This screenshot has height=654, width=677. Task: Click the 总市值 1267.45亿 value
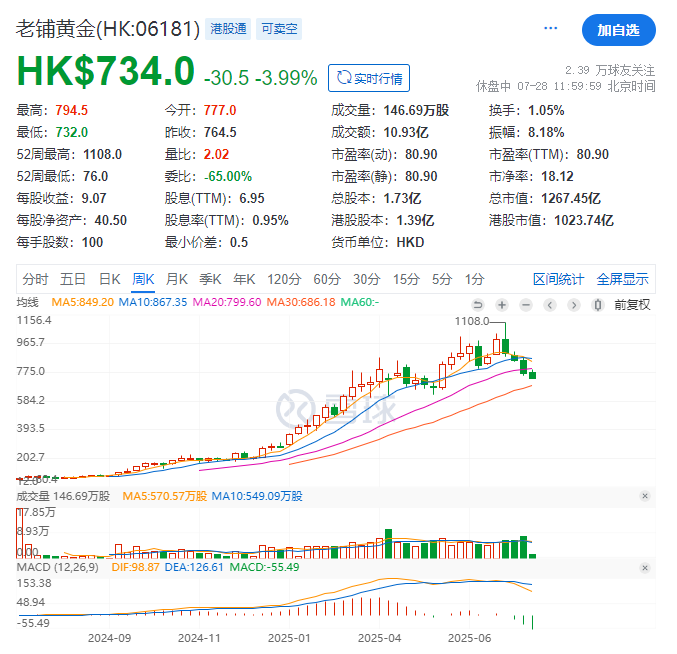coord(570,199)
